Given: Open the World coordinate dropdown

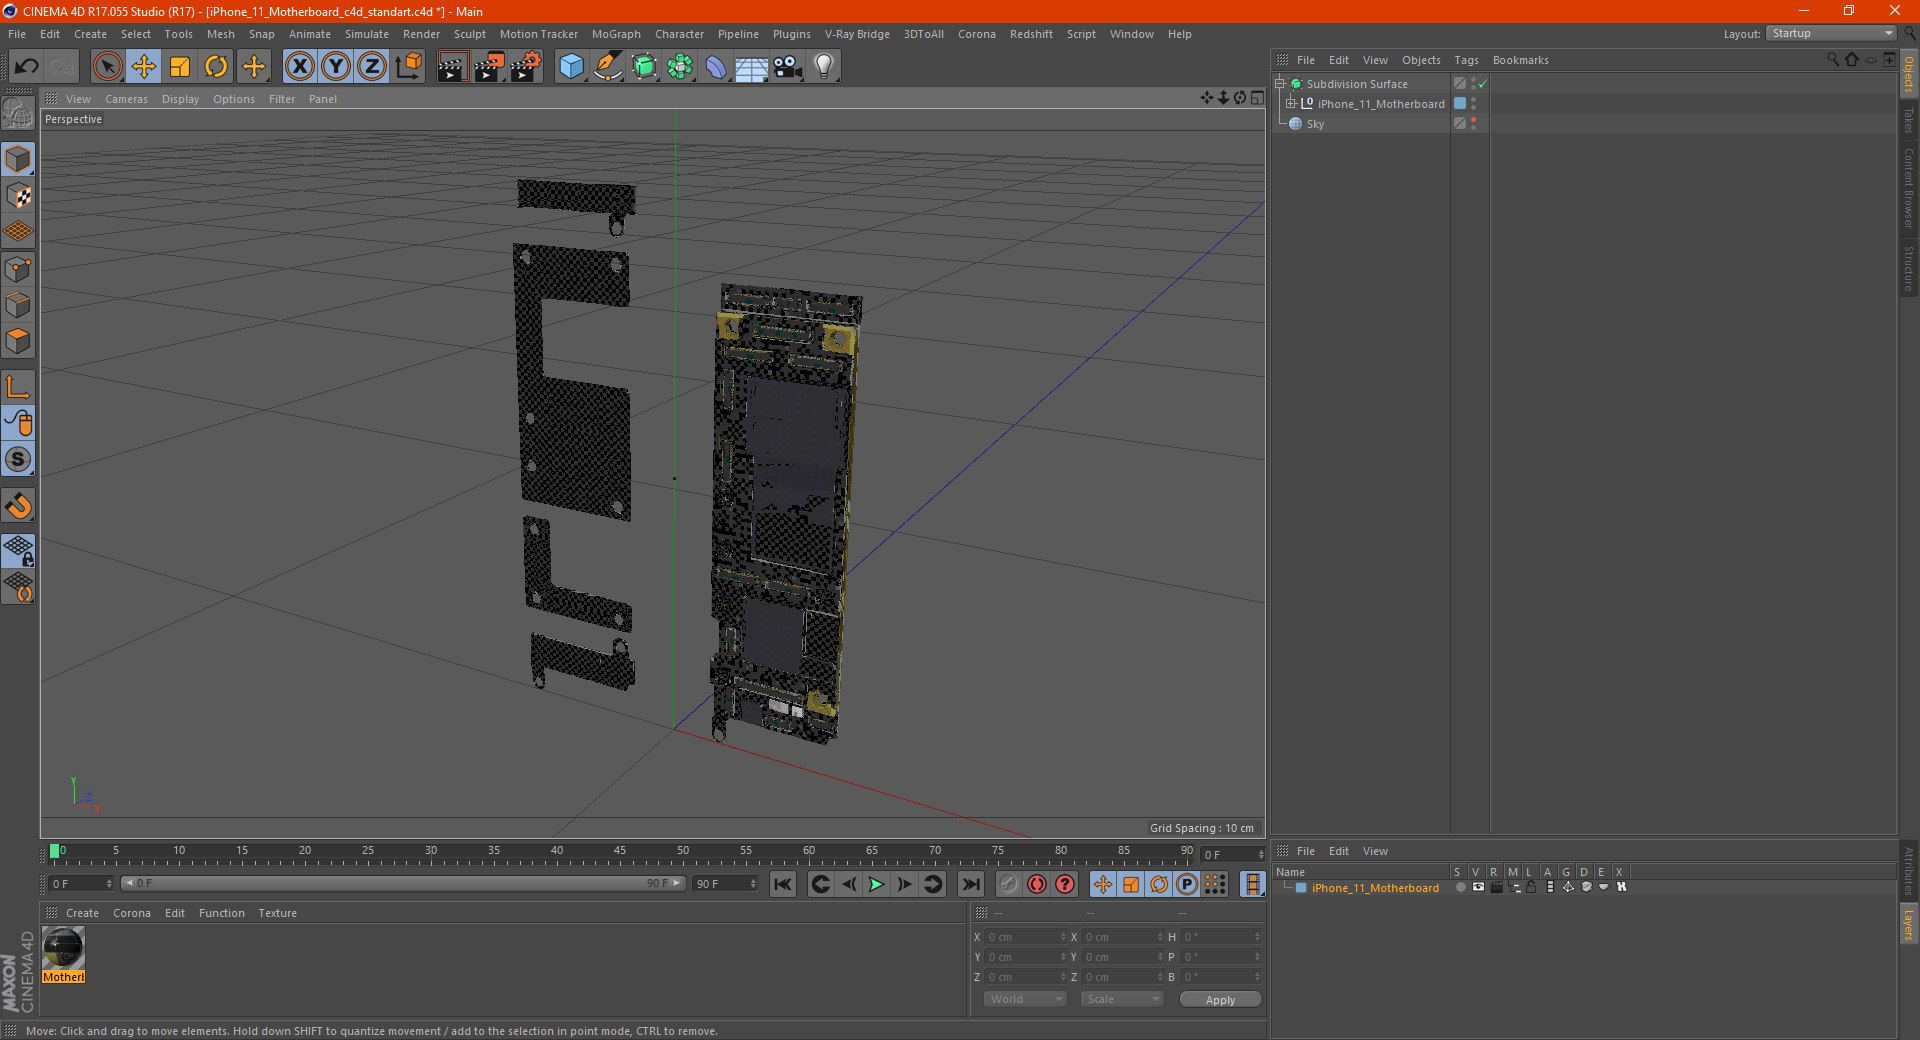Looking at the screenshot, I should coord(1025,999).
